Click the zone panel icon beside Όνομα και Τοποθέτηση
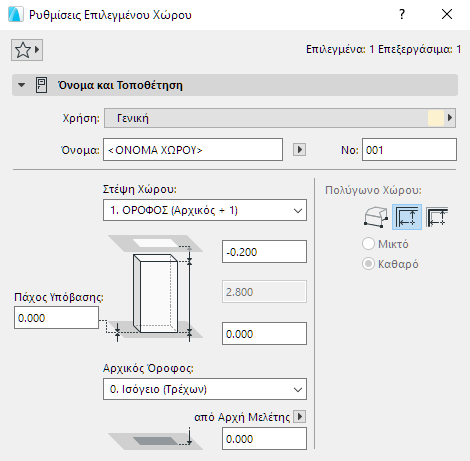 41,85
